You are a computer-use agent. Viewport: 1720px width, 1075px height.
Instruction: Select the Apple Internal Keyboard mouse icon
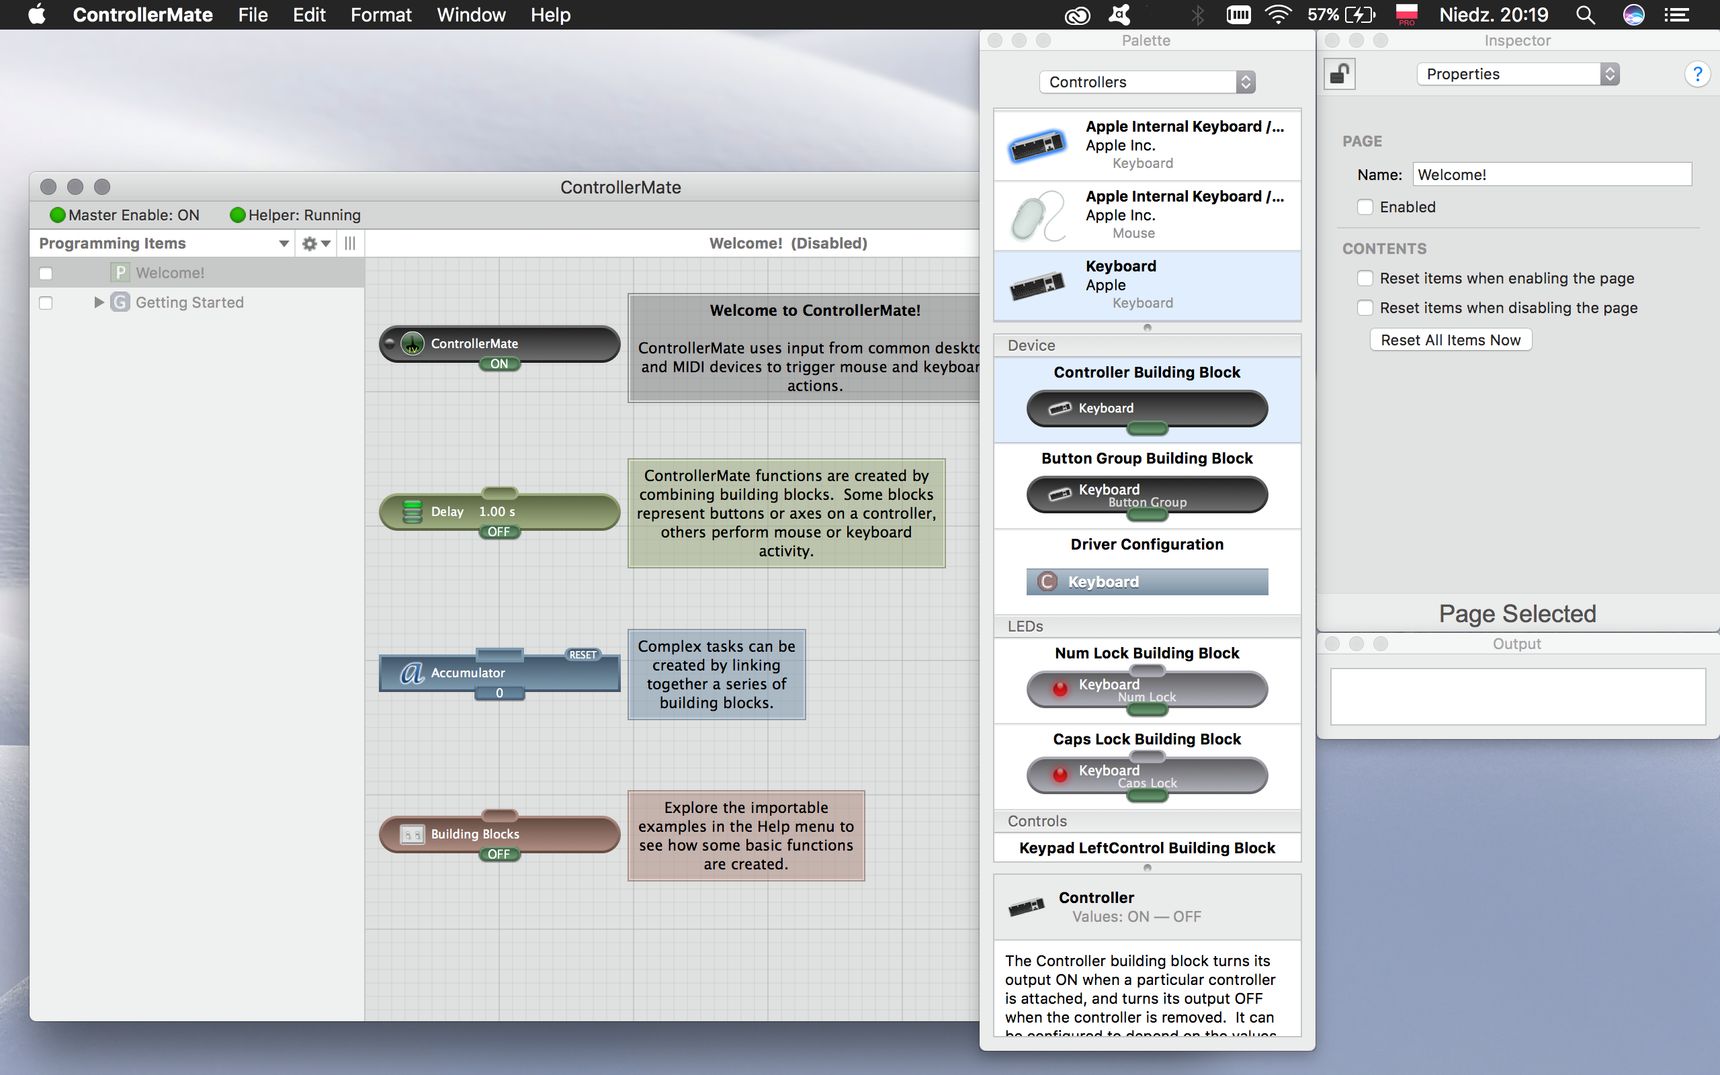pyautogui.click(x=1037, y=216)
